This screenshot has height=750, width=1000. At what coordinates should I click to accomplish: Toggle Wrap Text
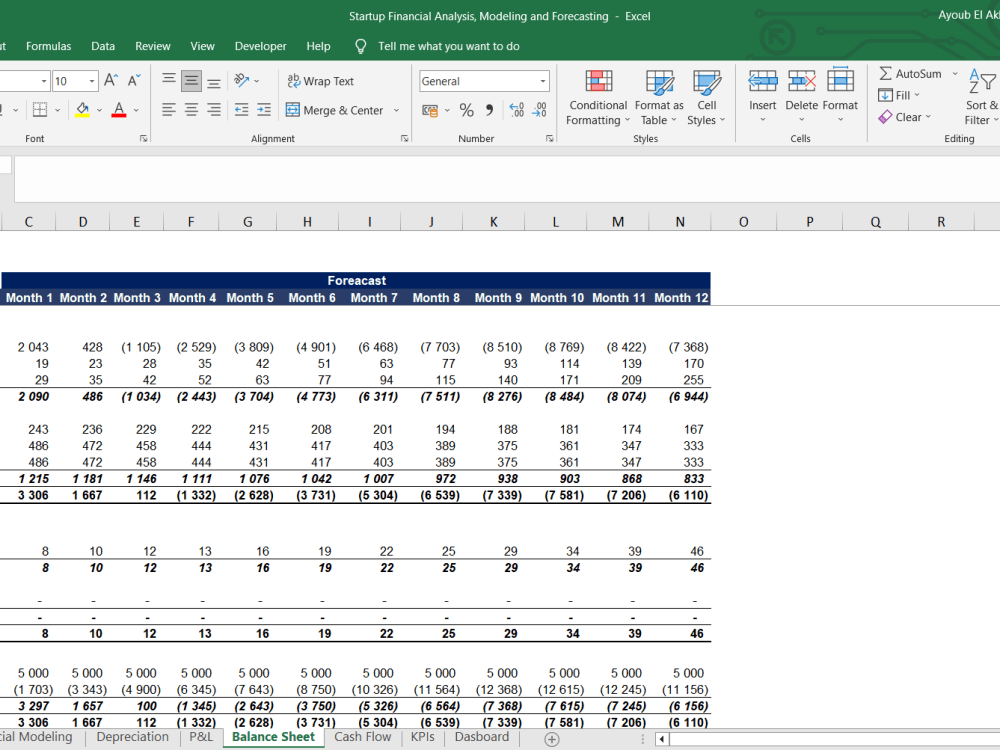point(320,81)
